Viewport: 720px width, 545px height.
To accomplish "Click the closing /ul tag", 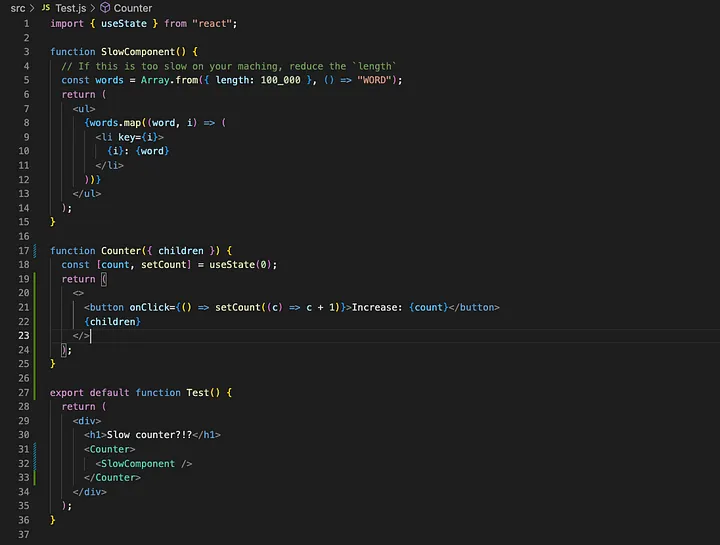I will click(x=86, y=193).
